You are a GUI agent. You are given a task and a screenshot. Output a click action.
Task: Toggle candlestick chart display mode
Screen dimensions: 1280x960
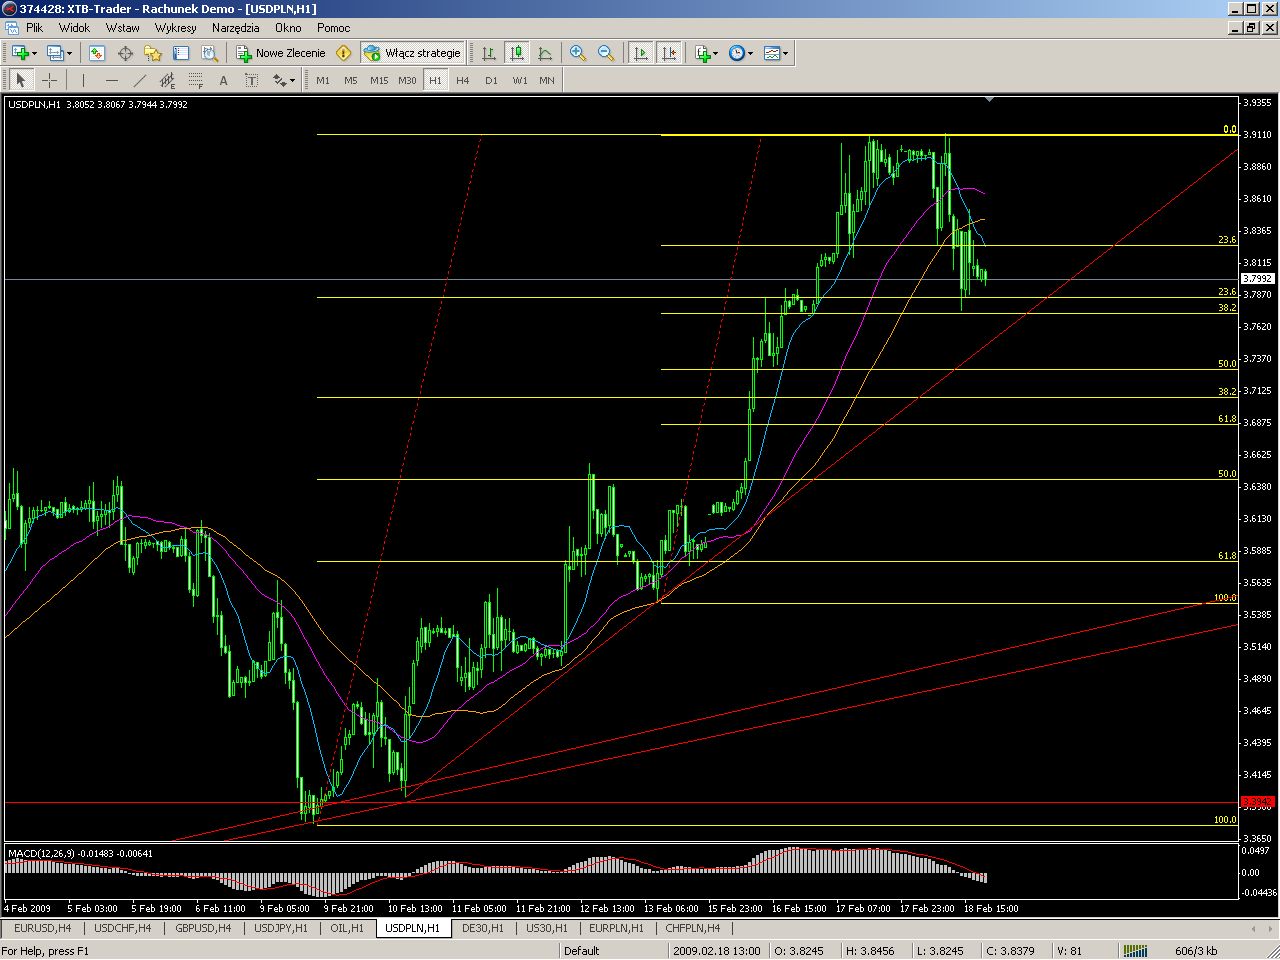[517, 53]
